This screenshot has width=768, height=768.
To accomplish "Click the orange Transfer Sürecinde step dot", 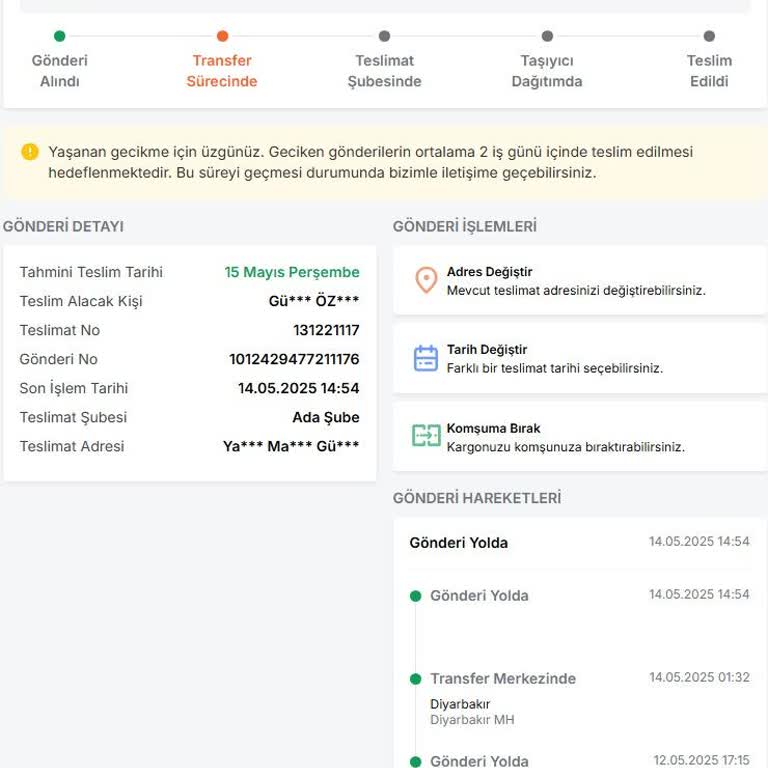I will click(x=222, y=36).
